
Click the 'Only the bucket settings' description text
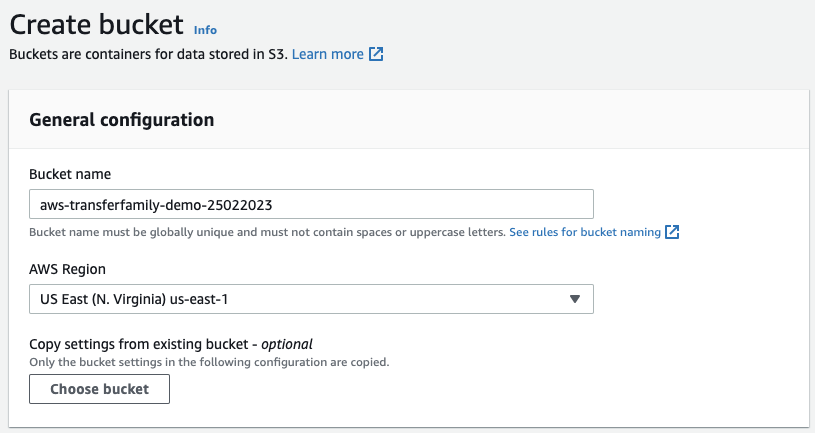tap(209, 361)
